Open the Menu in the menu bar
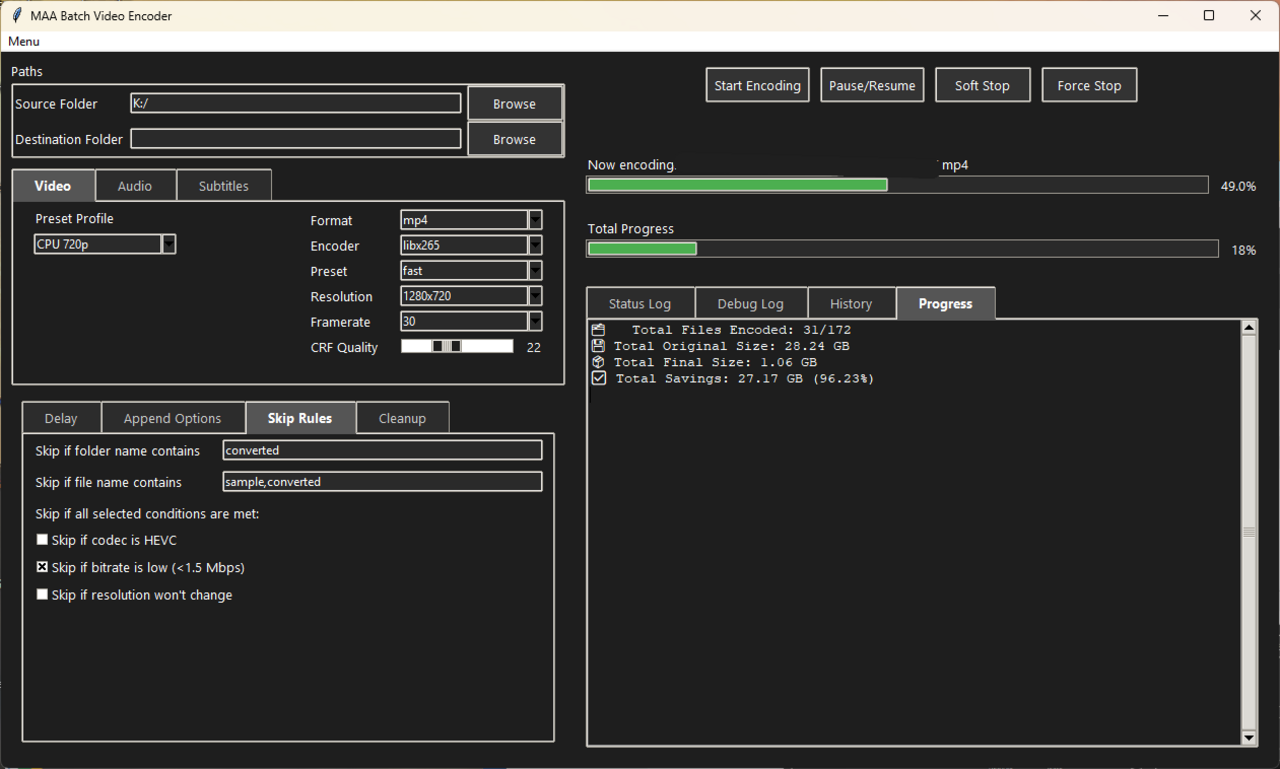The image size is (1280, 769). click(24, 41)
